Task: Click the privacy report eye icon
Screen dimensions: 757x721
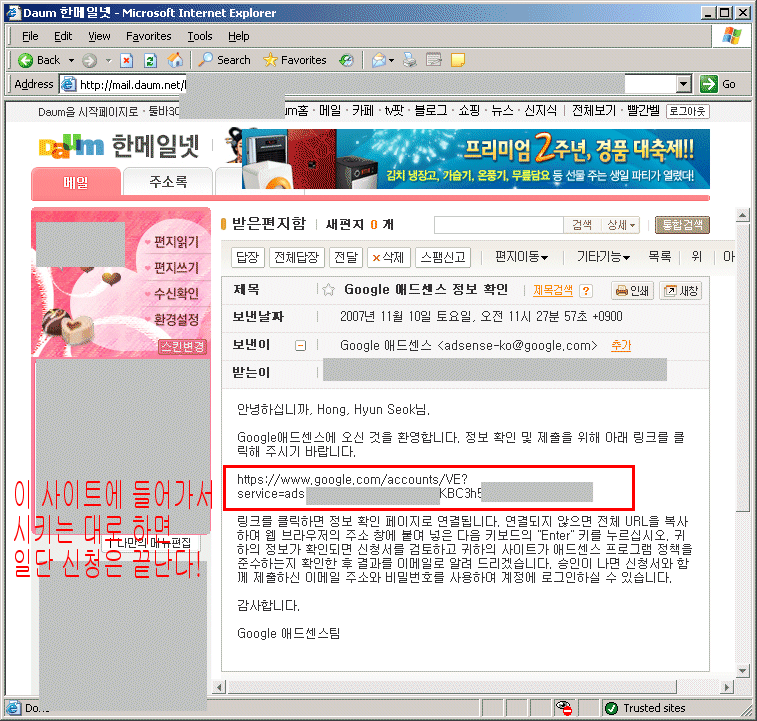Action: (563, 707)
